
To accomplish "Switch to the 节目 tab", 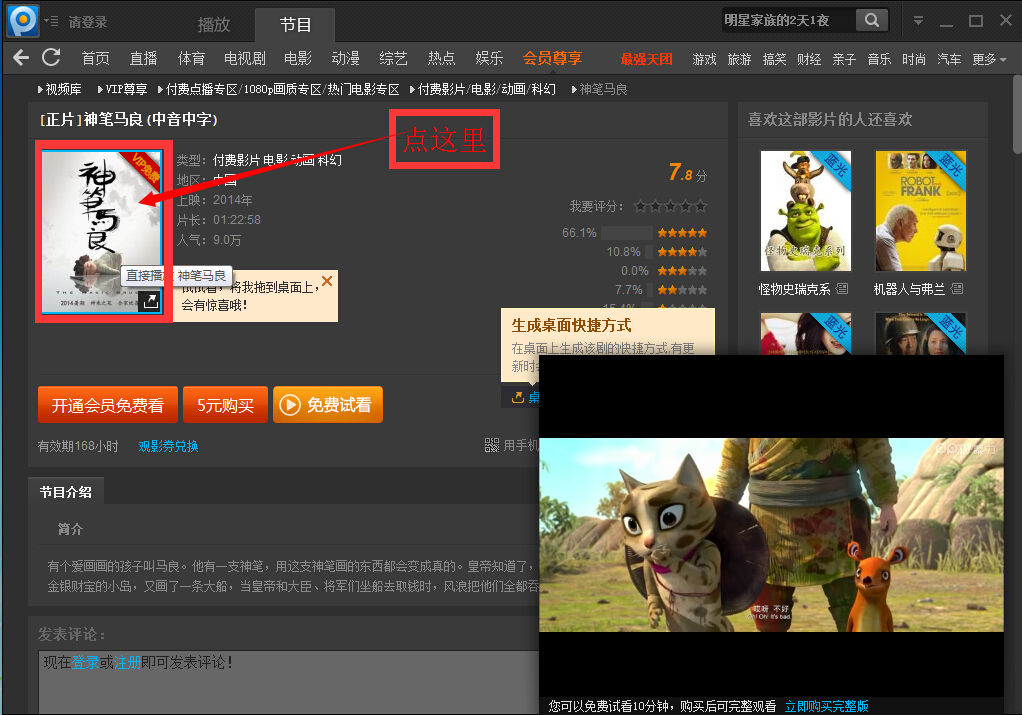I will point(295,25).
